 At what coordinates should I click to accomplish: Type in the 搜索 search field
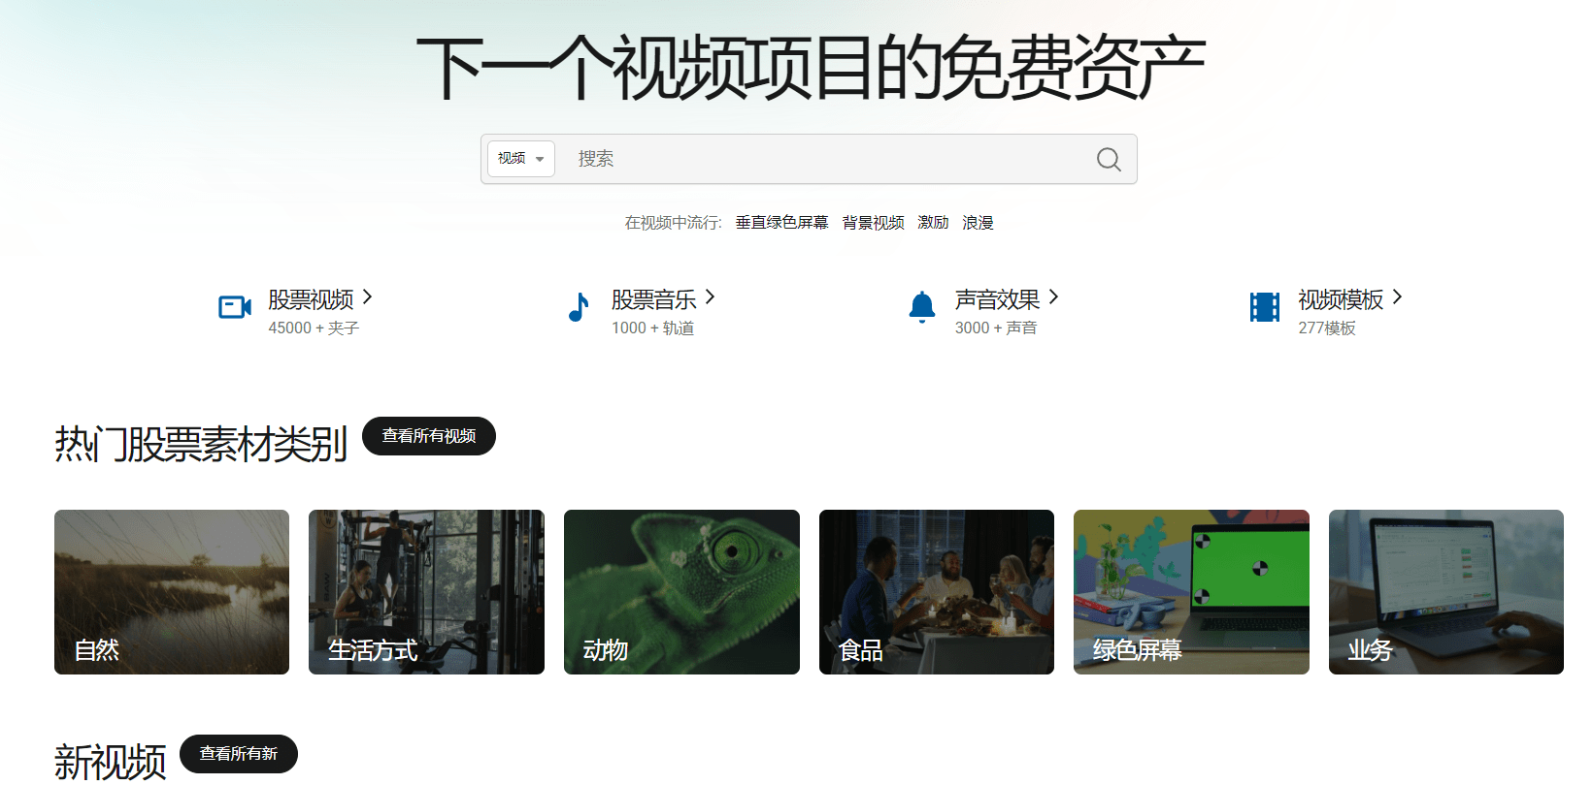(x=830, y=159)
